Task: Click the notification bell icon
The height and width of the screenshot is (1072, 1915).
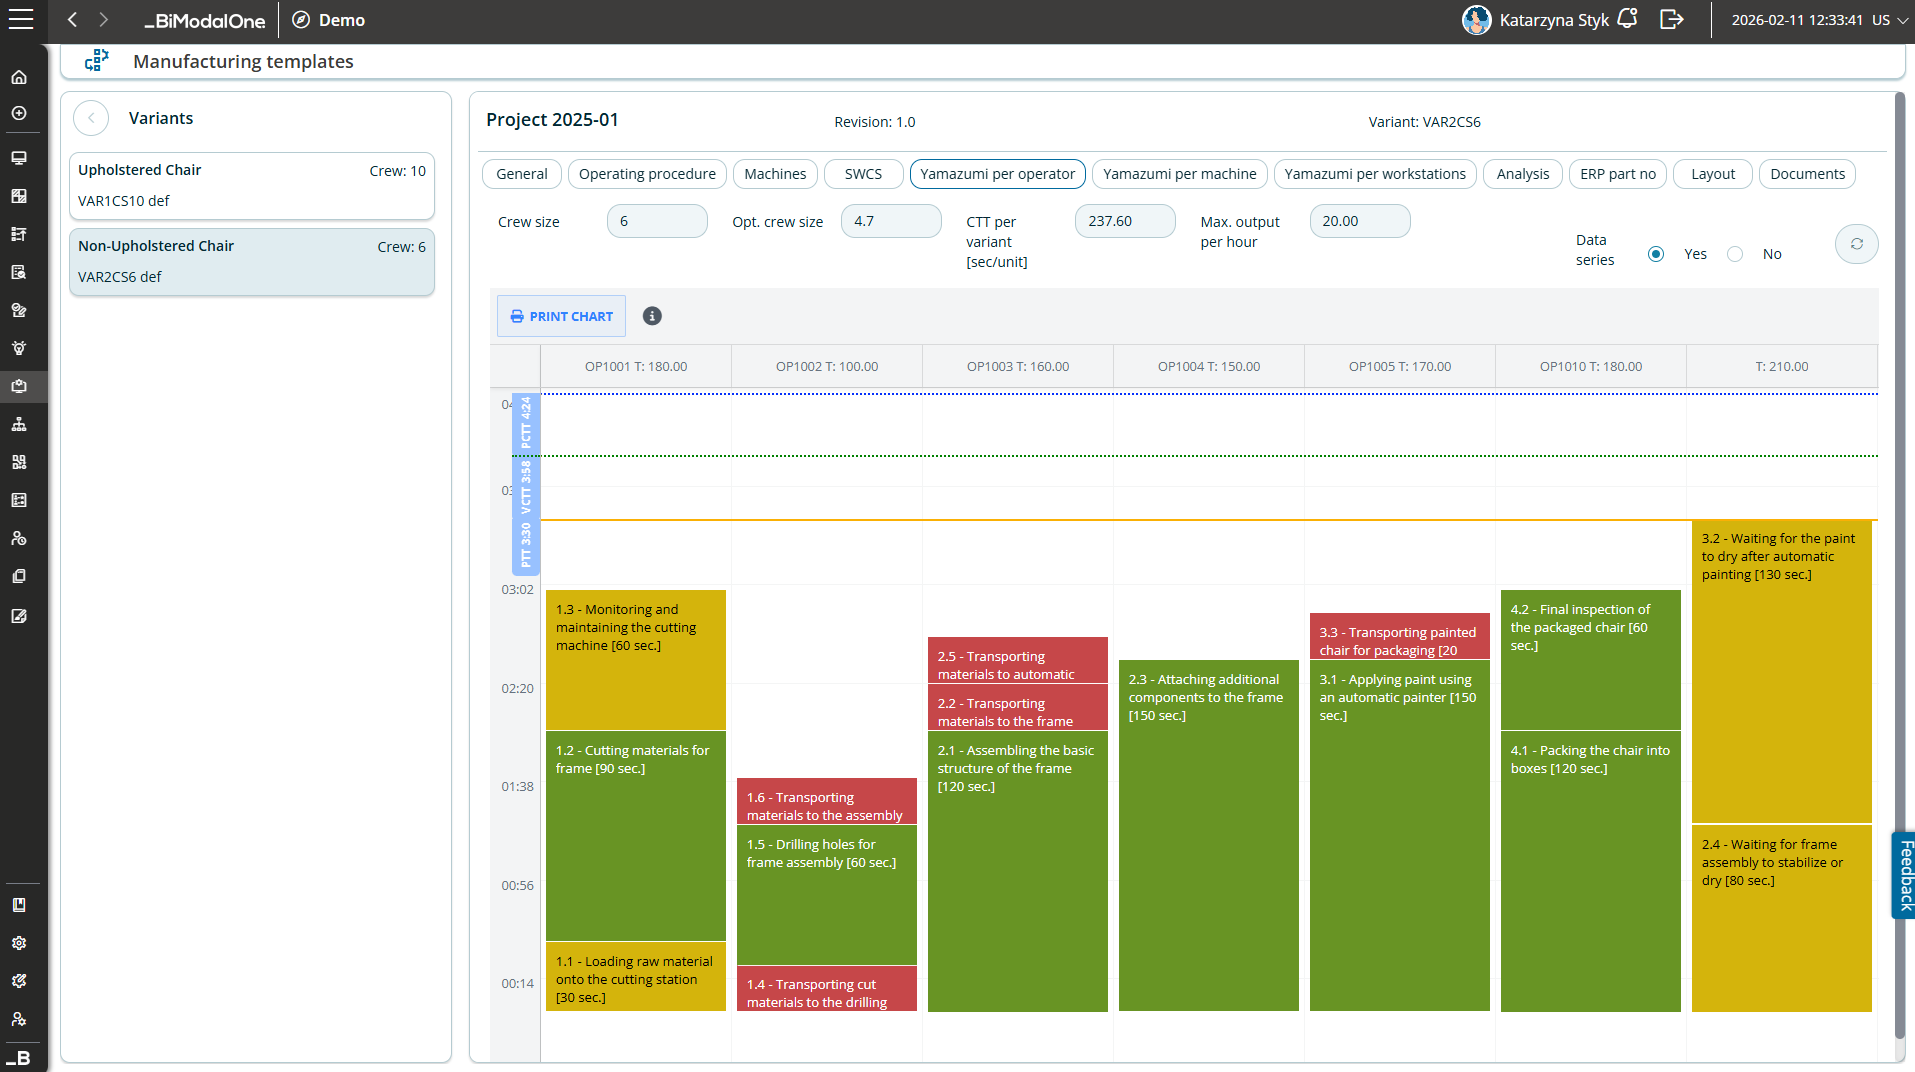Action: point(1627,19)
